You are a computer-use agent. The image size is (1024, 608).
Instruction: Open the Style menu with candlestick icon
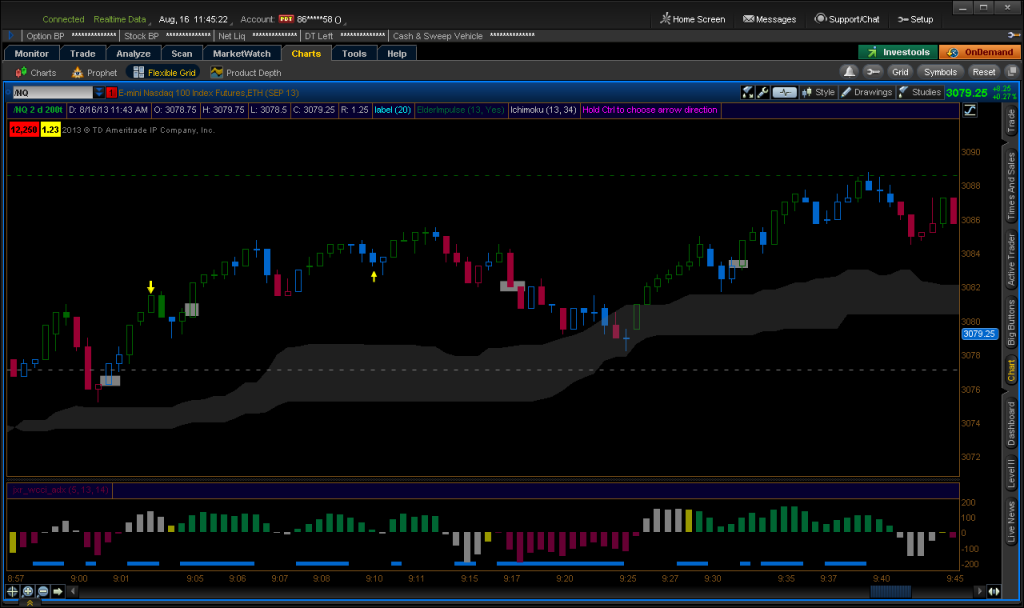[818, 92]
